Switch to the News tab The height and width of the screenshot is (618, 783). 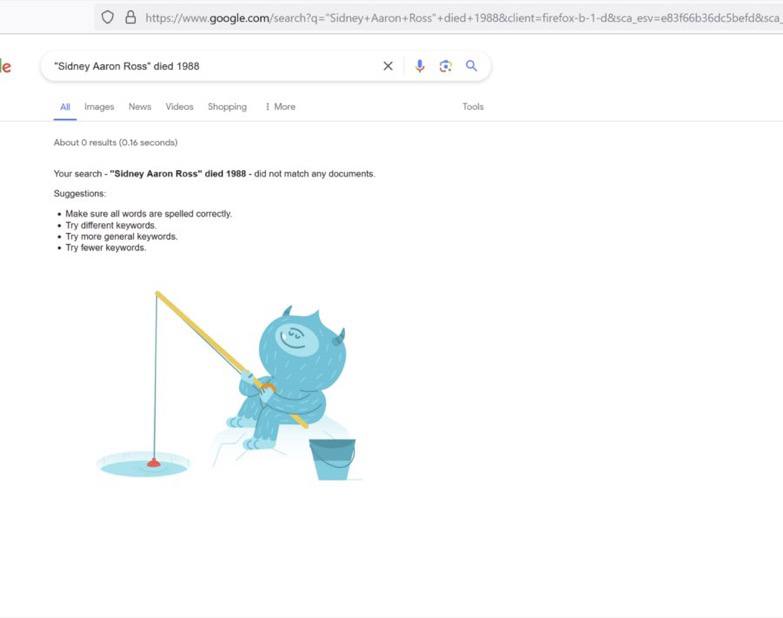pos(139,107)
